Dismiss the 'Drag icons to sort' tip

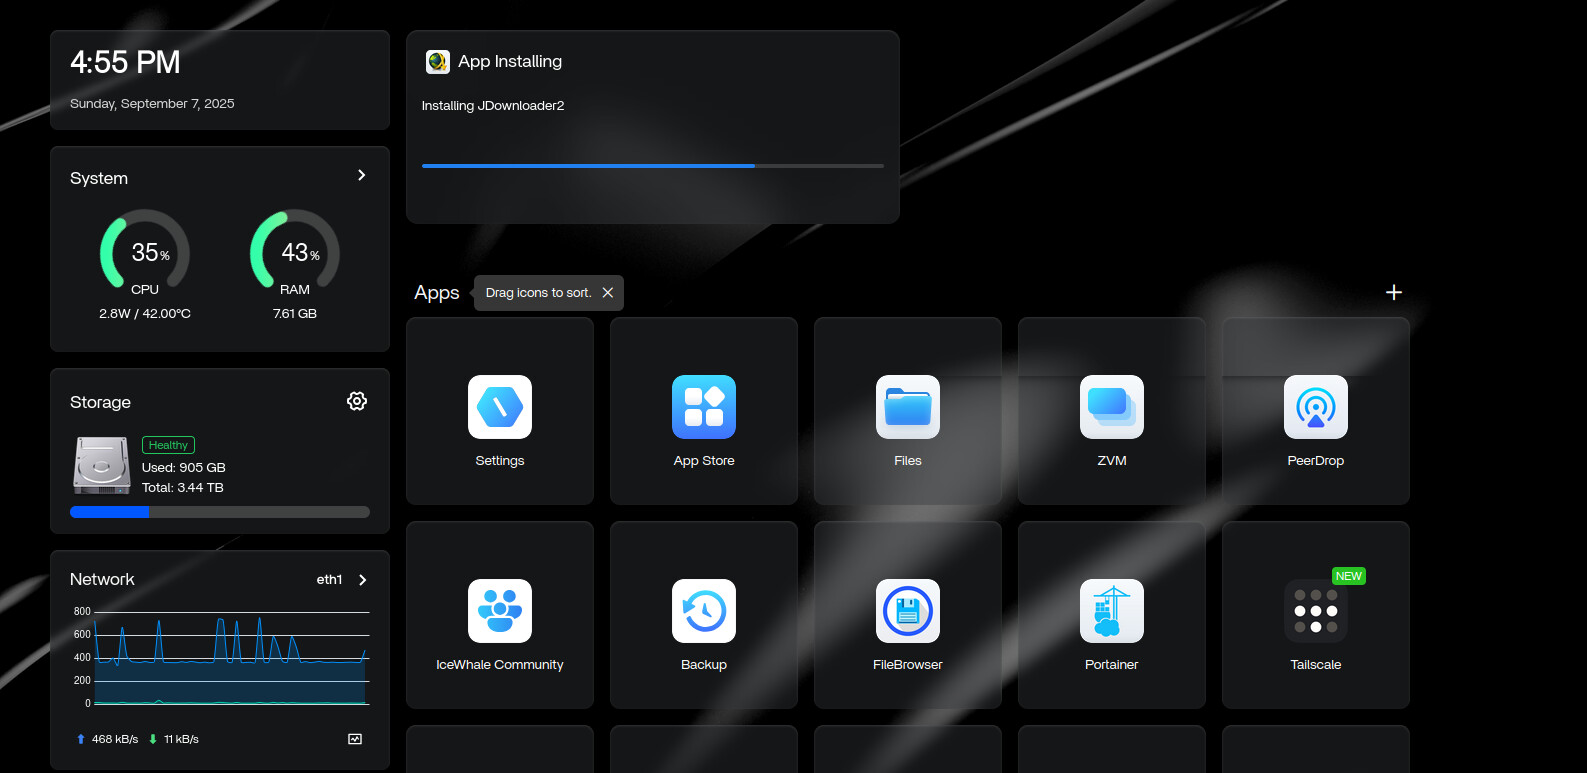point(608,293)
